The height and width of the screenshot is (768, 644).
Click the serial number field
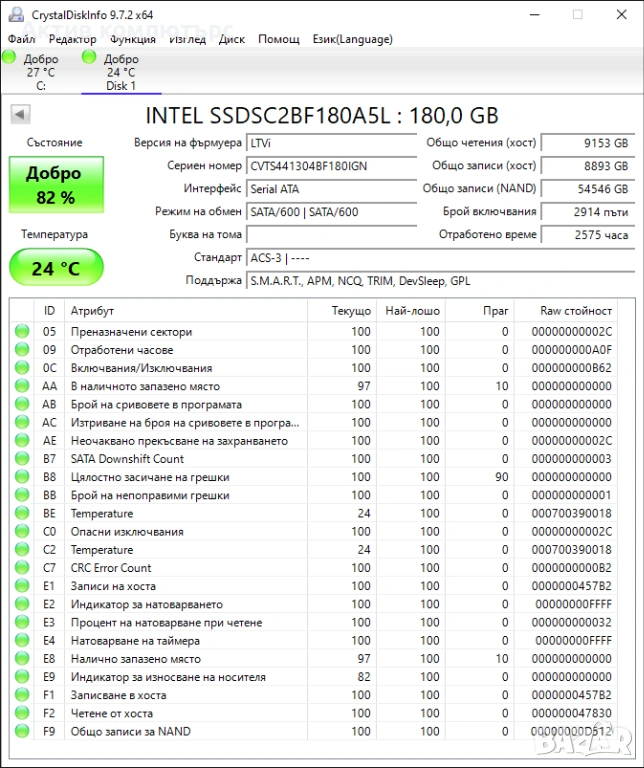coord(331,166)
